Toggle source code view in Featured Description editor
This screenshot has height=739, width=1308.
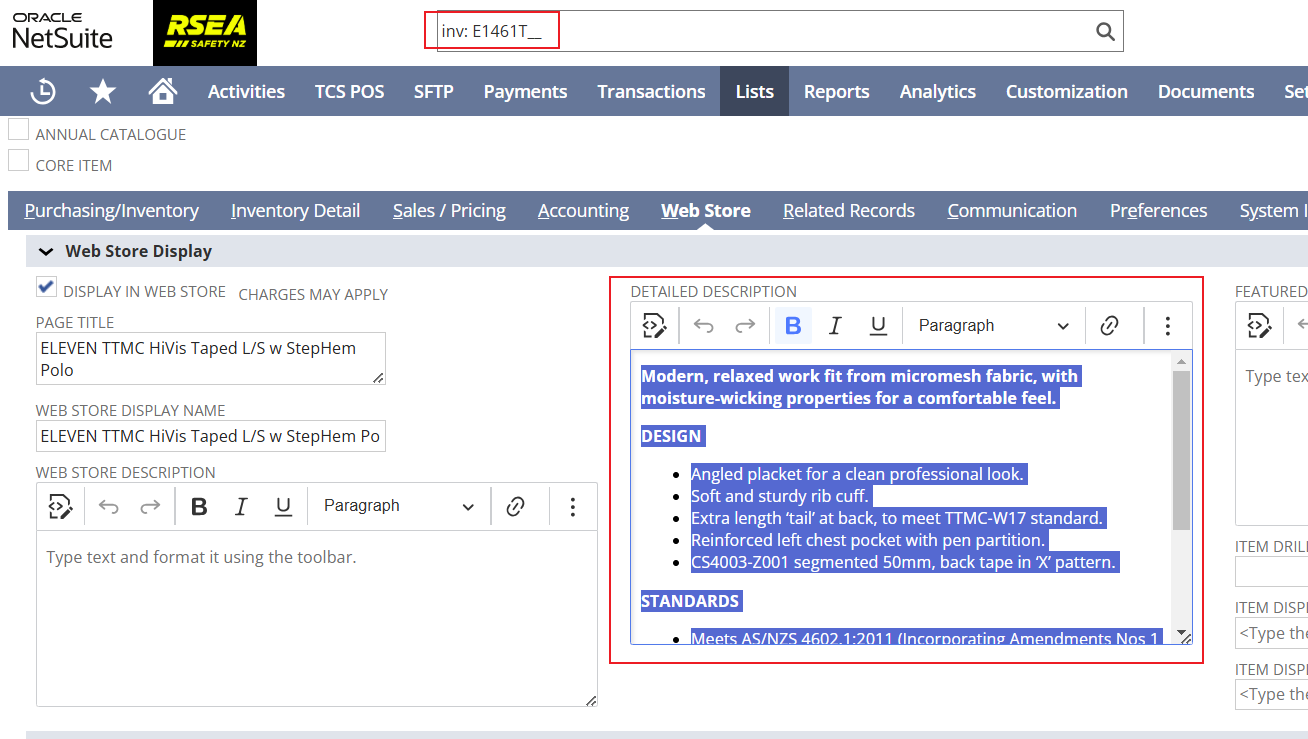tap(1259, 325)
